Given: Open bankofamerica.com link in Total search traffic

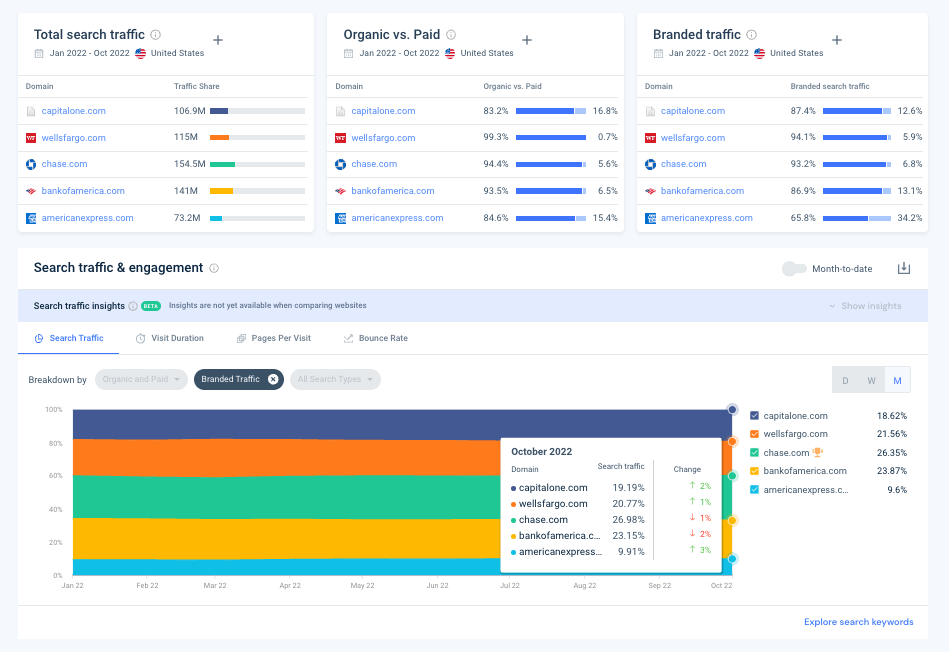Looking at the screenshot, I should (x=83, y=191).
